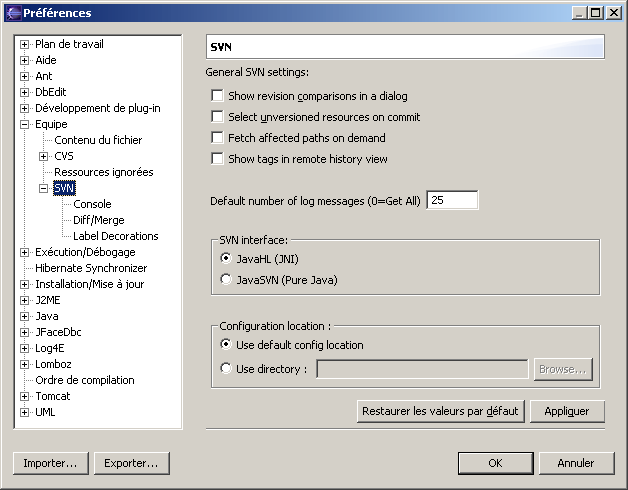Select the JavaHL (JNI) interface option
The height and width of the screenshot is (490, 628).
(226, 259)
